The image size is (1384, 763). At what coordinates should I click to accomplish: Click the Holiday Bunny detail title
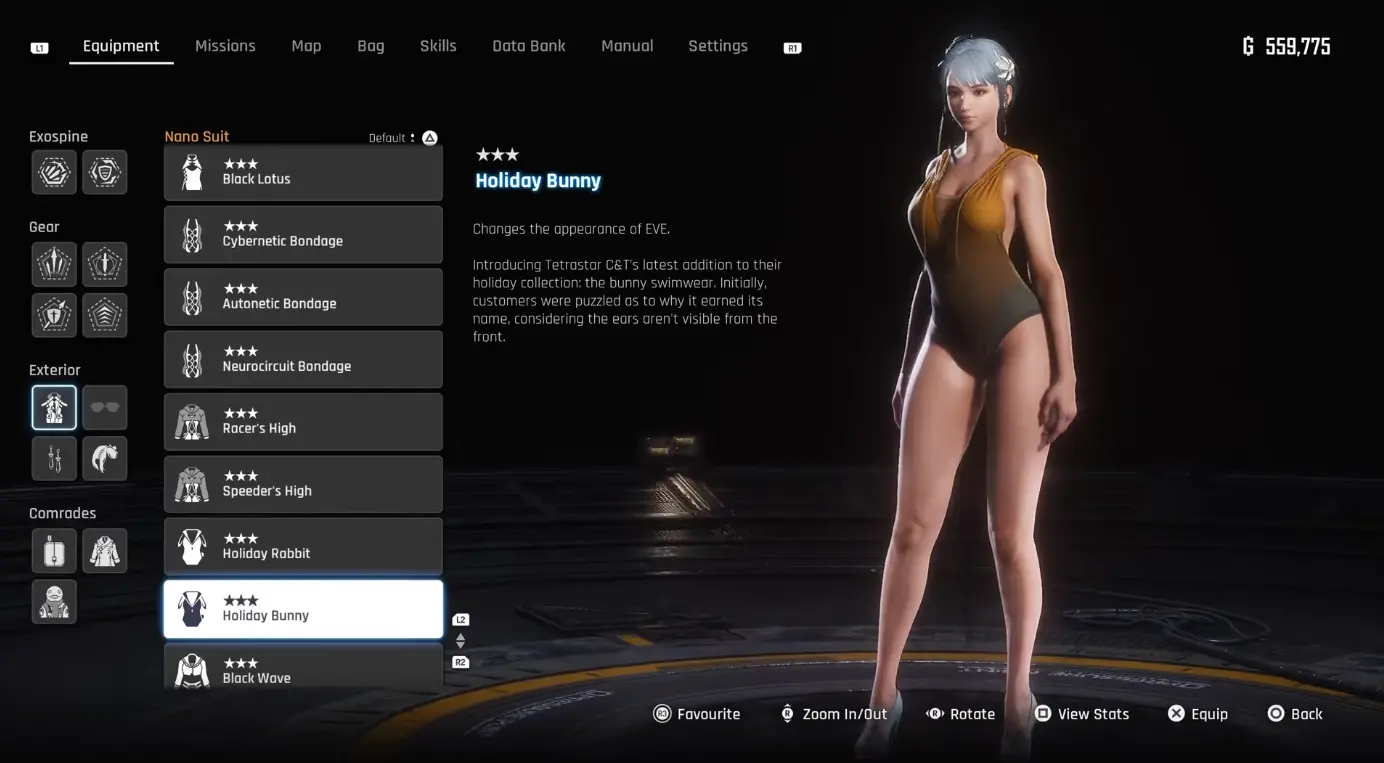[x=538, y=181]
